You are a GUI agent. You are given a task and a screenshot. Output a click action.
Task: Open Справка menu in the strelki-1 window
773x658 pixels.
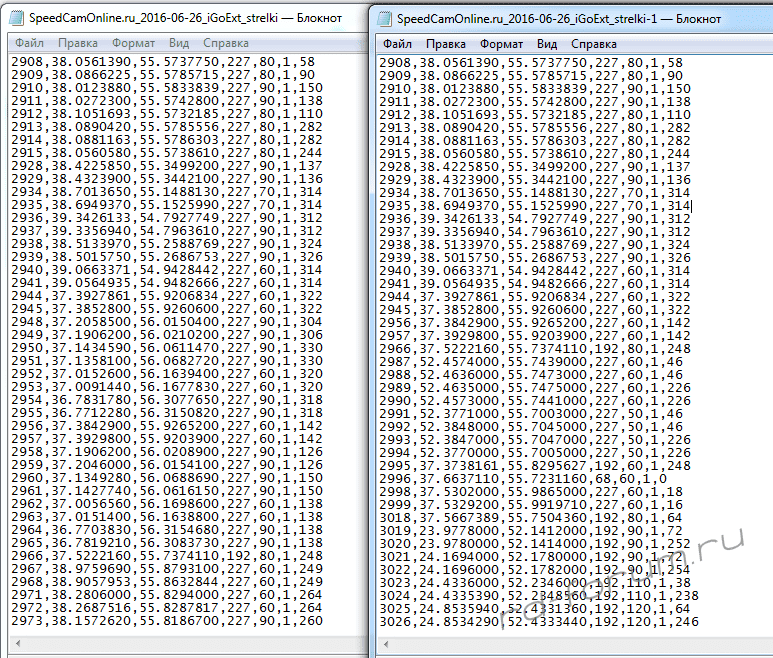coord(594,44)
